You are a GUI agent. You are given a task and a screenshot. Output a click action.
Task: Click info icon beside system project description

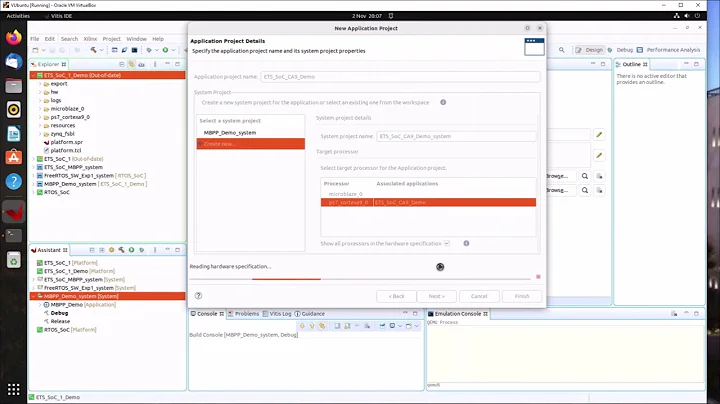(x=443, y=102)
